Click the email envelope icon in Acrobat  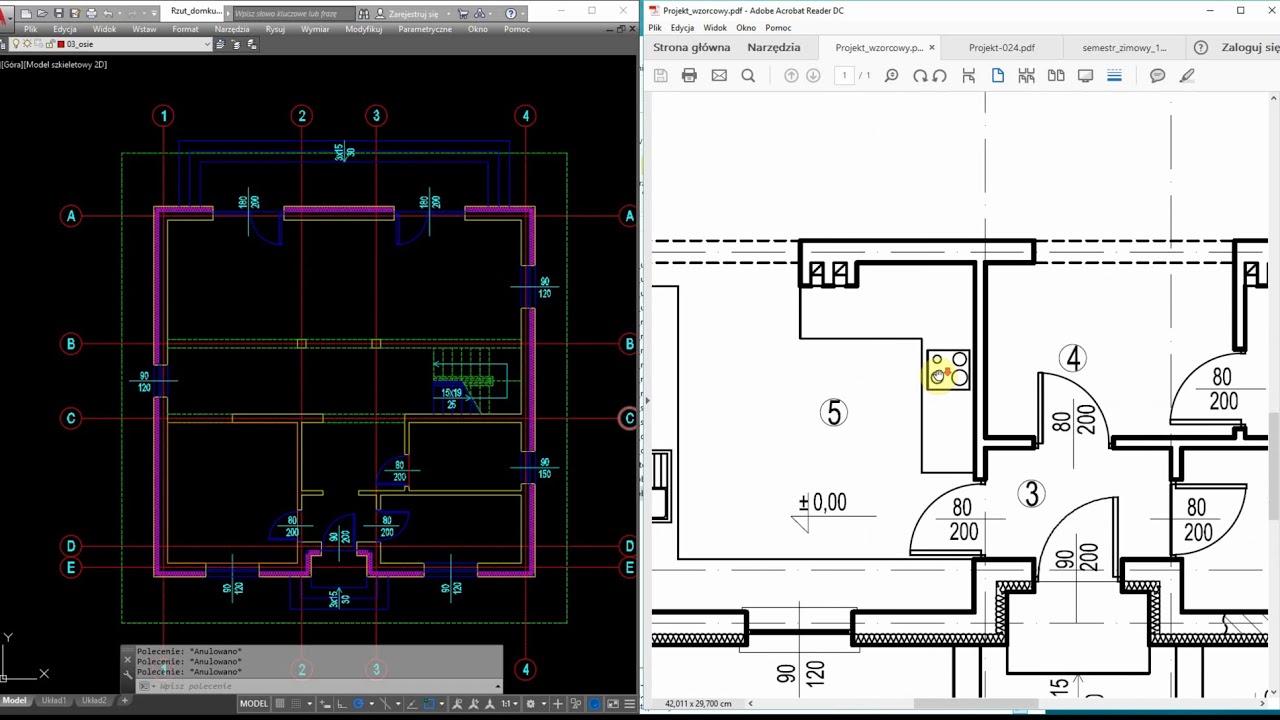point(719,75)
